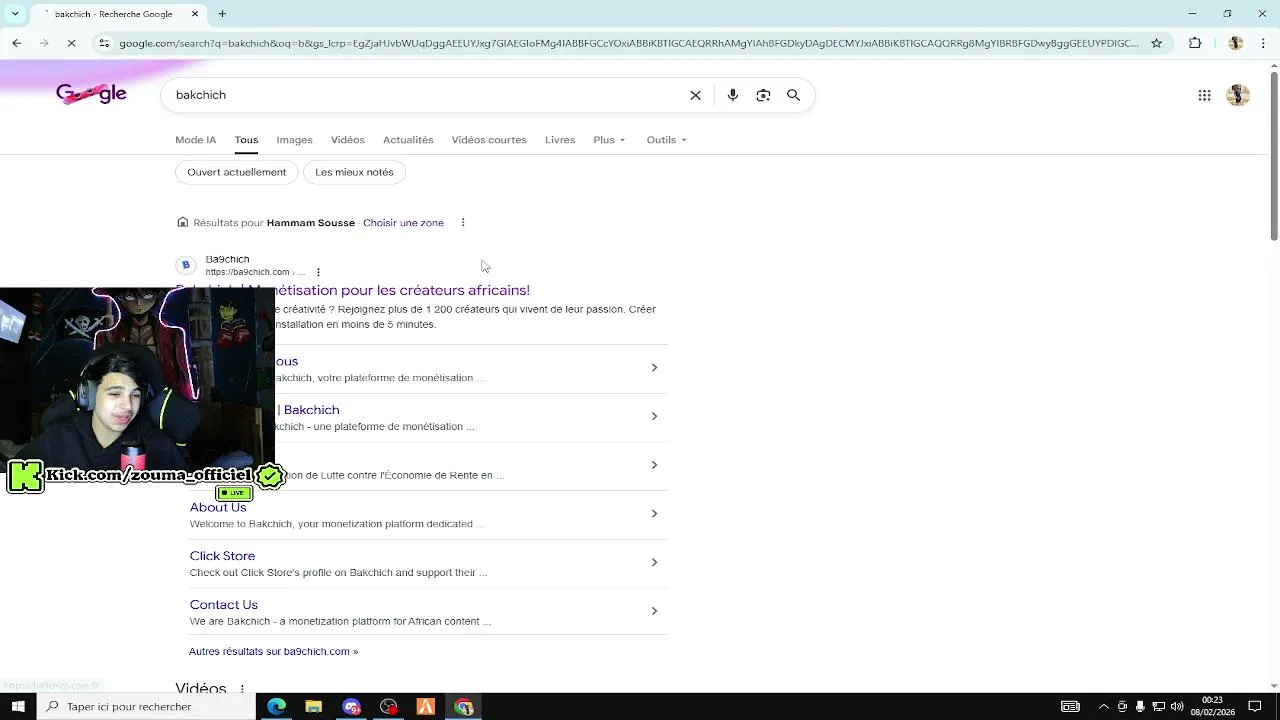Open the Chrome extensions menu
This screenshot has width=1280, height=720.
(1195, 43)
